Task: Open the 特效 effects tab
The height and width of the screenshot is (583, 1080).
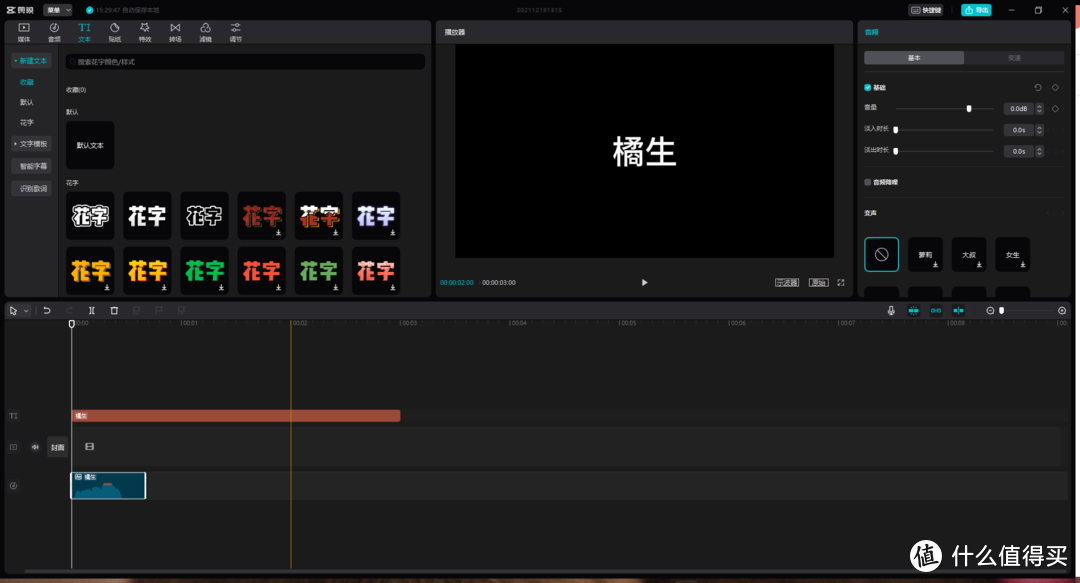Action: pos(145,32)
